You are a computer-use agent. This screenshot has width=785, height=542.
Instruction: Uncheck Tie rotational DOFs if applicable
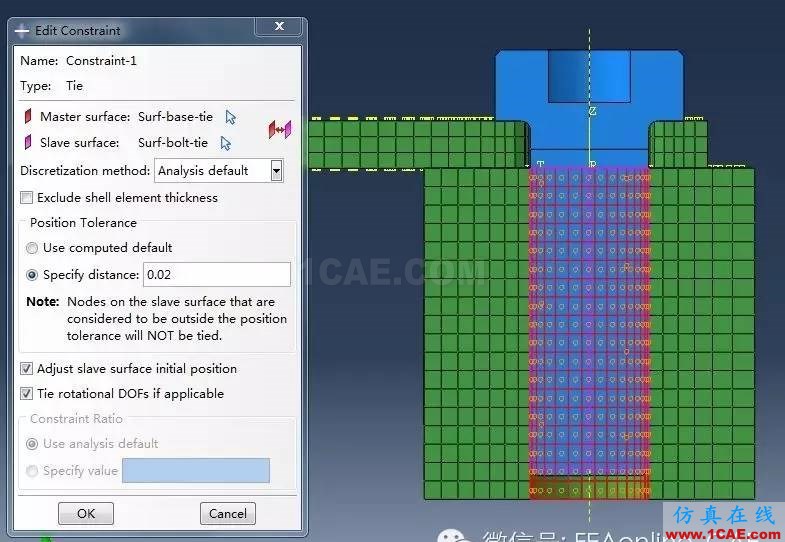coord(27,394)
